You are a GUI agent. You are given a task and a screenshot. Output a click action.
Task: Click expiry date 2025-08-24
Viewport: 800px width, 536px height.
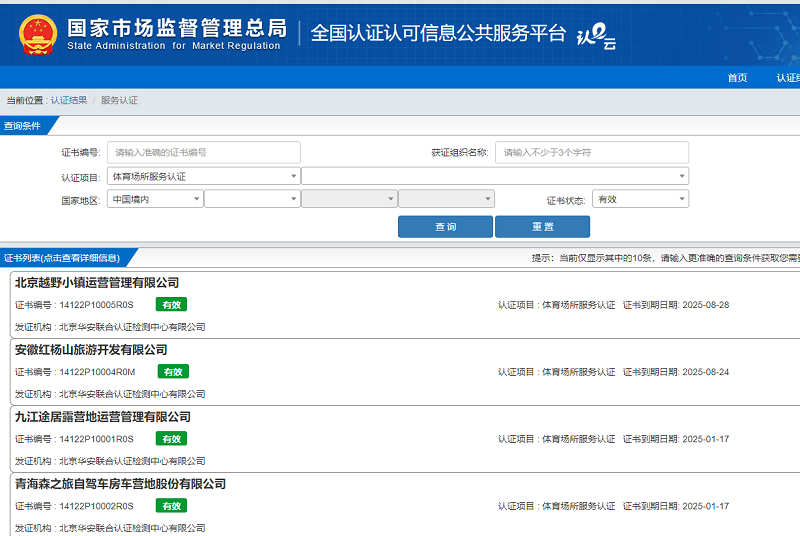pos(706,372)
